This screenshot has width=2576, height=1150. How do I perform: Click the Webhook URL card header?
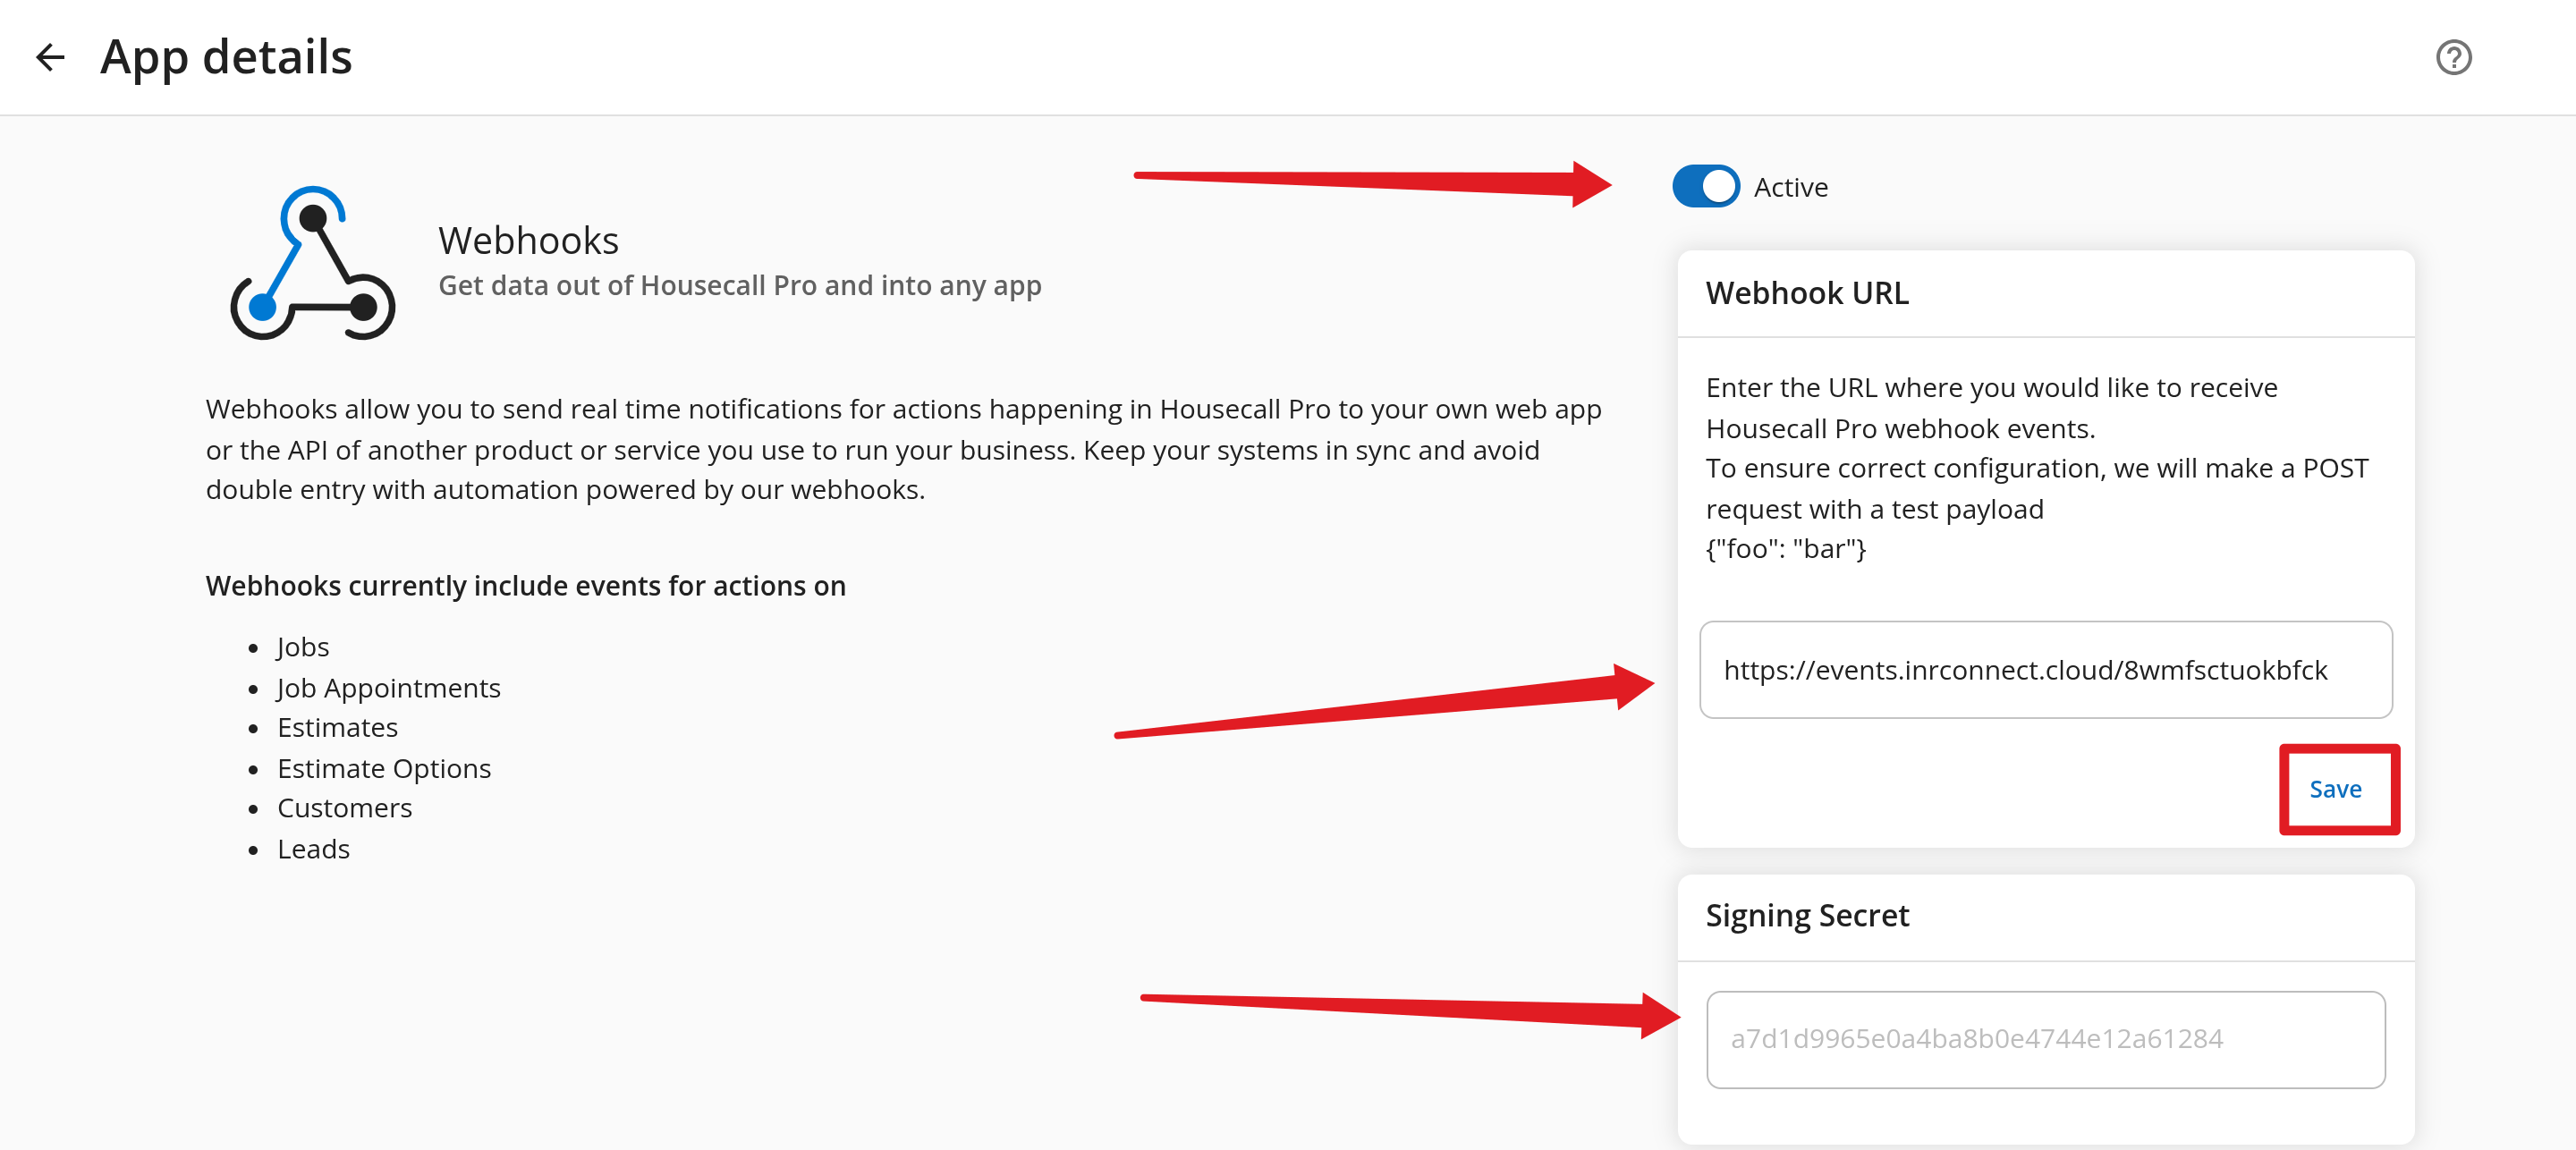(1807, 293)
